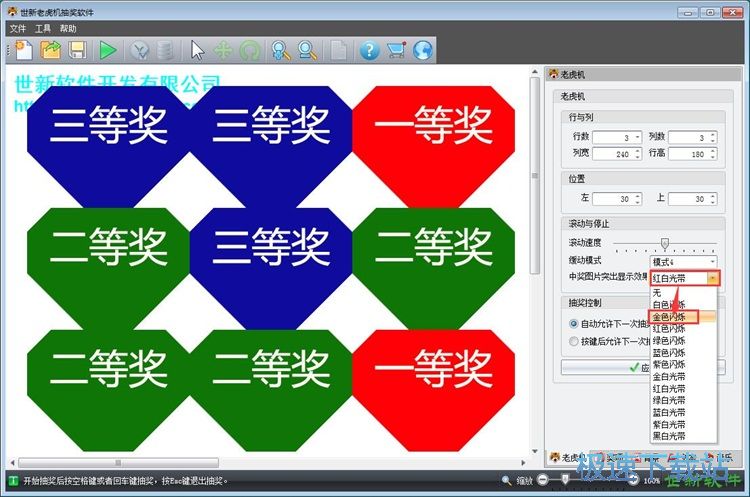
Task: Click the canvas horizontal scrollbar thumb
Action: [118, 463]
